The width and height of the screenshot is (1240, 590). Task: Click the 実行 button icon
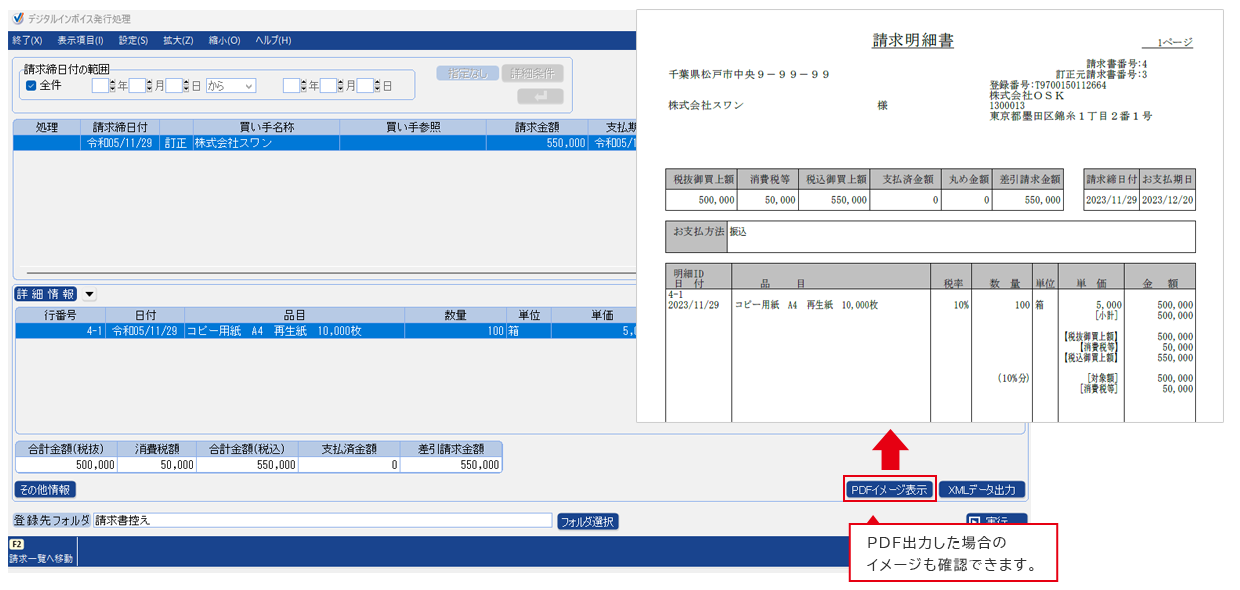click(976, 521)
